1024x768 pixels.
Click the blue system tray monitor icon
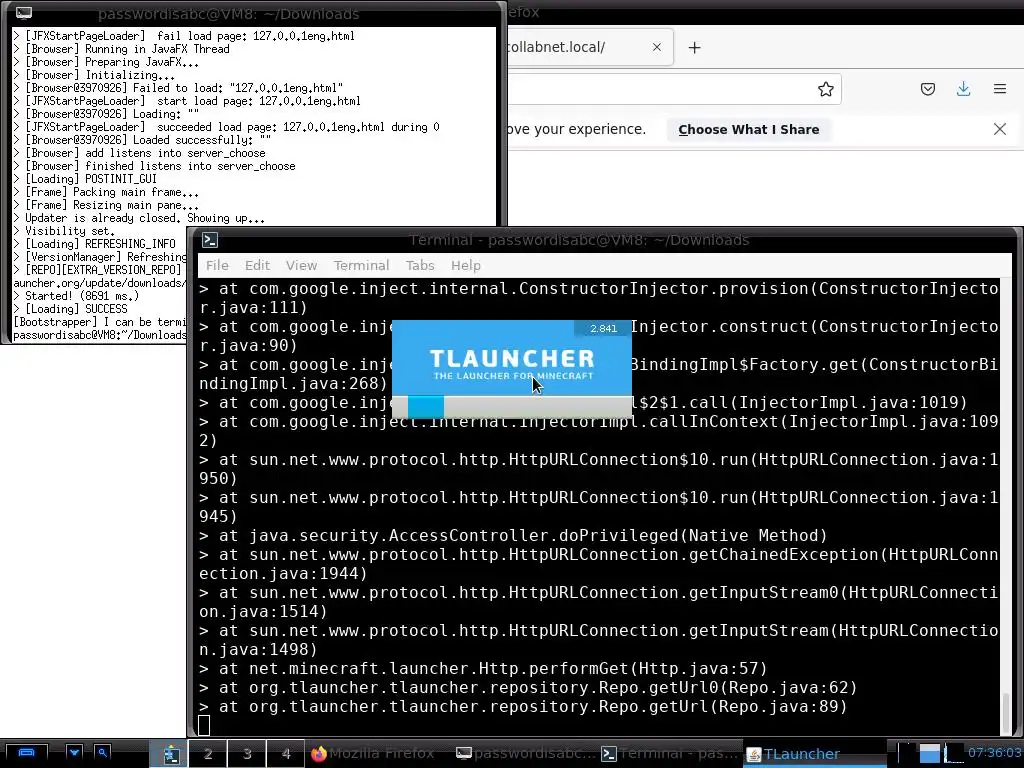point(930,752)
